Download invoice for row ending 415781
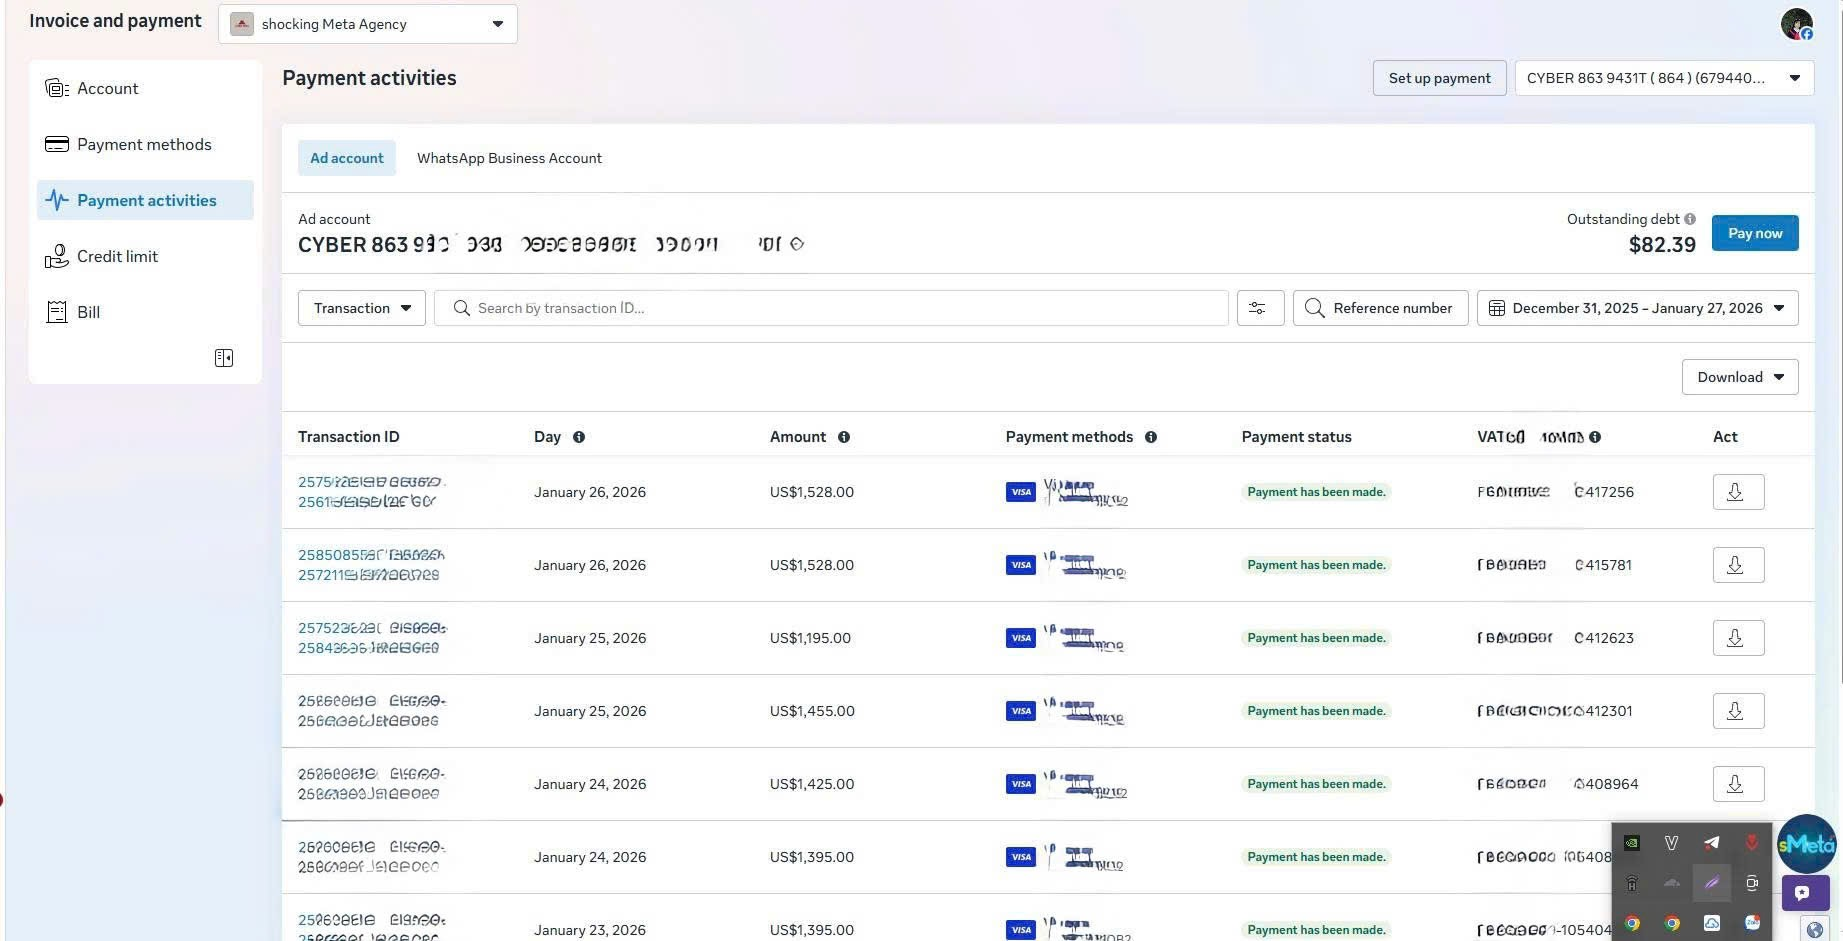 coord(1738,565)
